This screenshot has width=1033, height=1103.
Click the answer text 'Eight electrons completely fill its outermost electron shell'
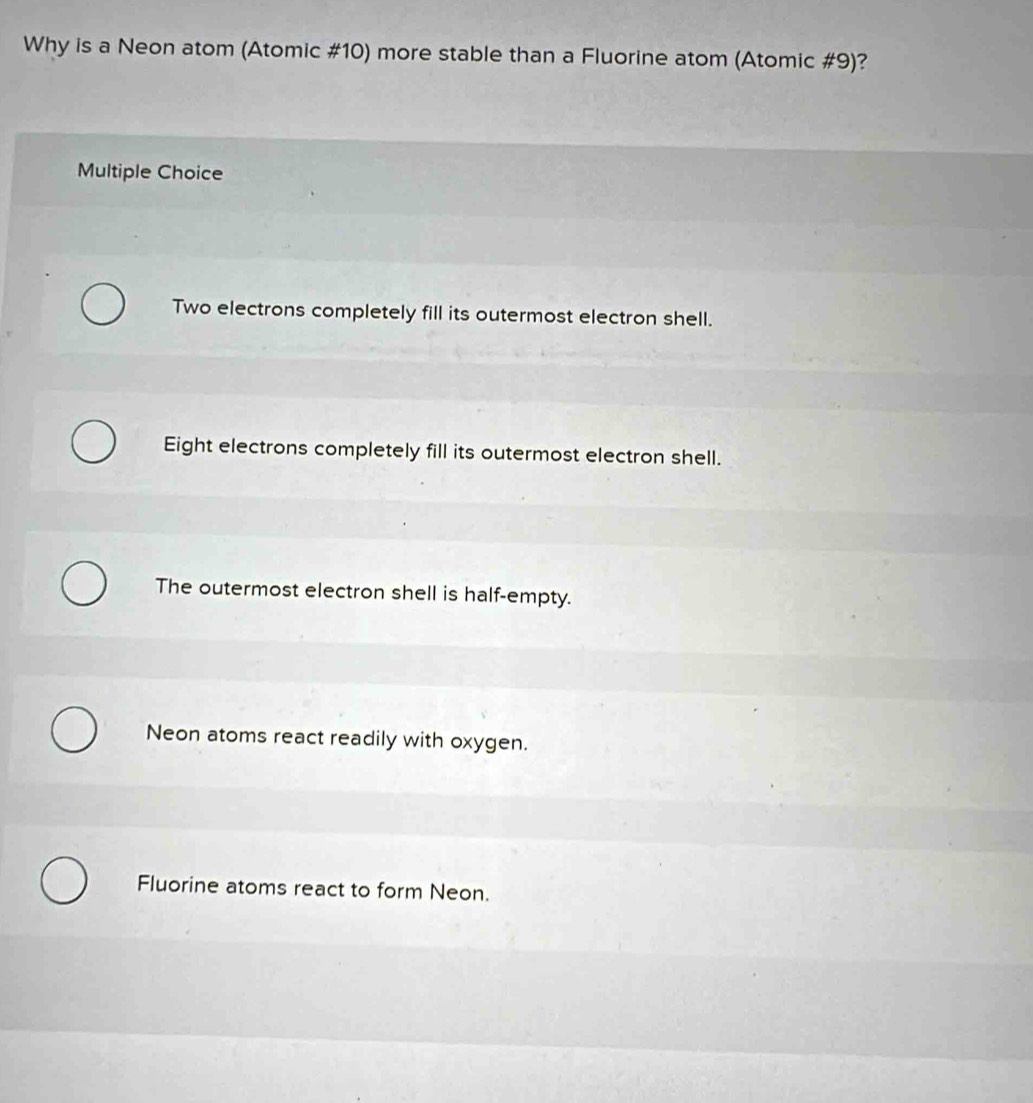[x=442, y=450]
